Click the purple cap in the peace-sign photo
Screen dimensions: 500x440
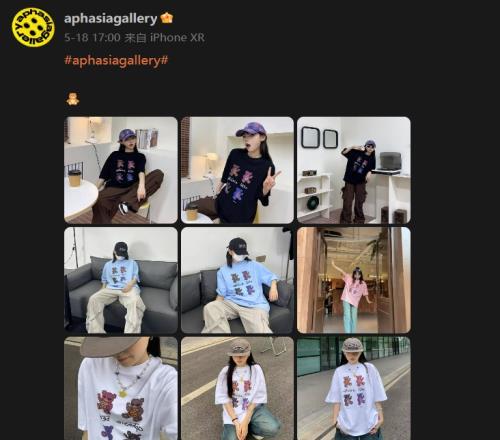[251, 129]
